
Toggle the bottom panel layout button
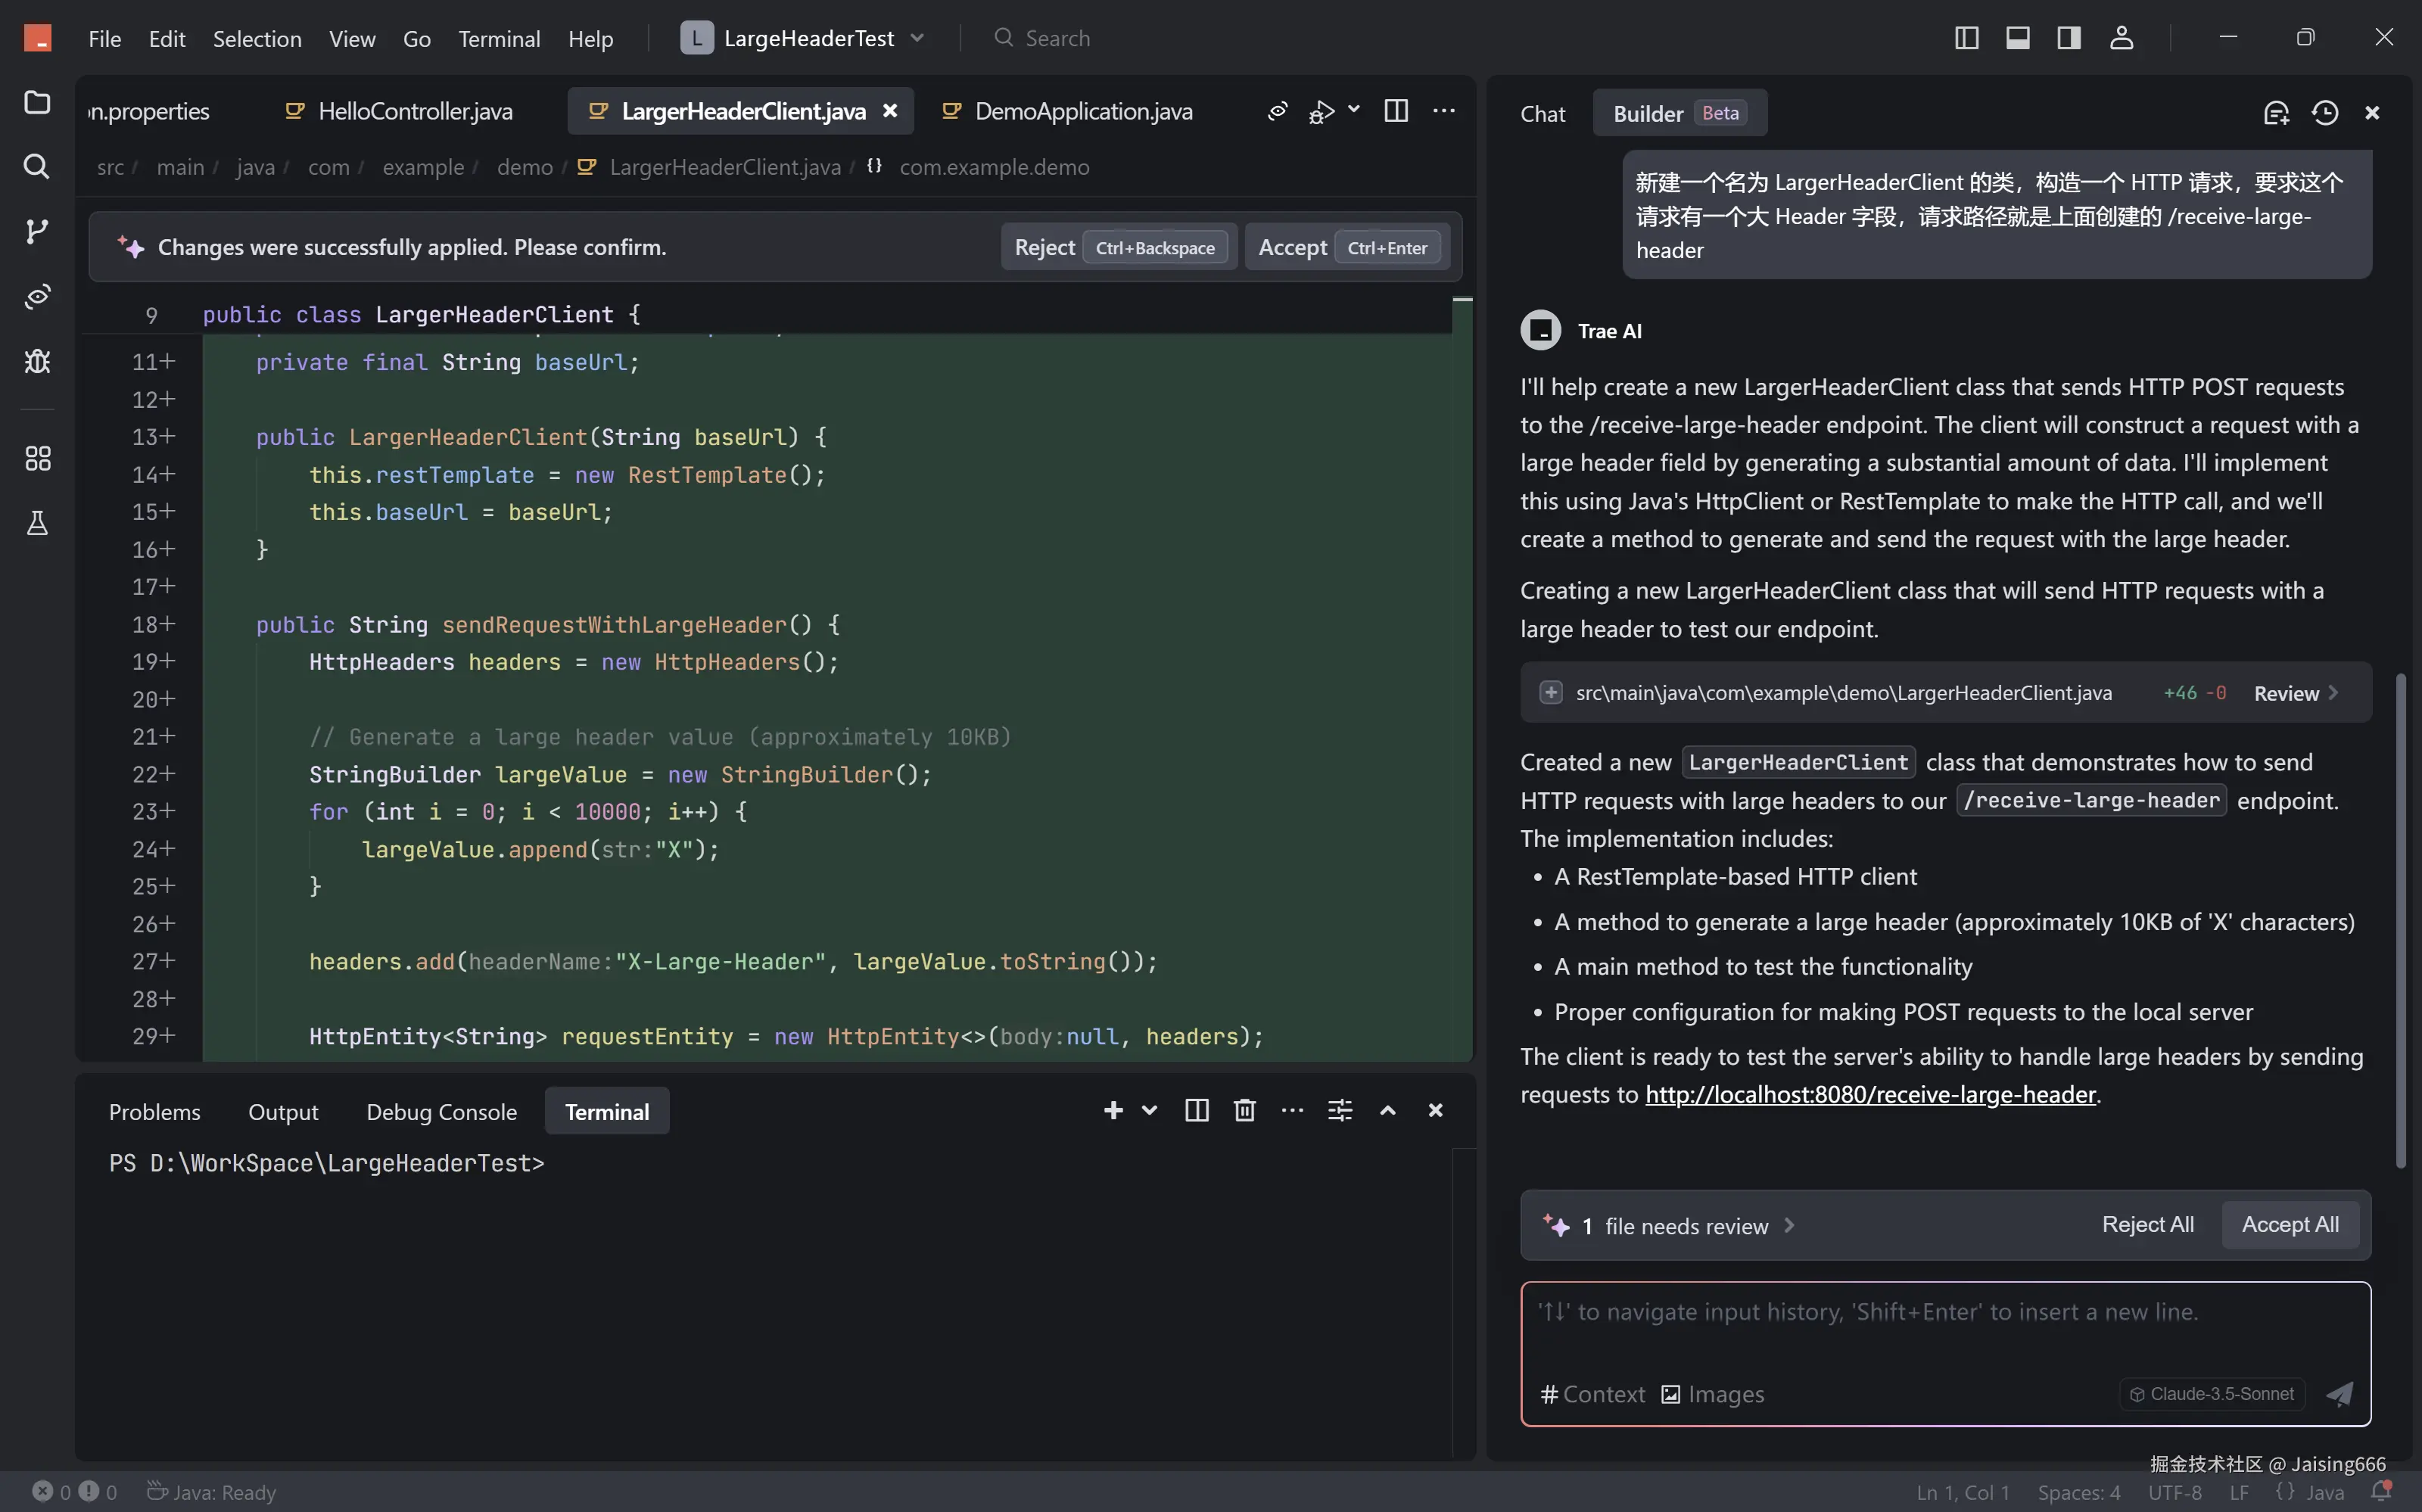click(2017, 38)
